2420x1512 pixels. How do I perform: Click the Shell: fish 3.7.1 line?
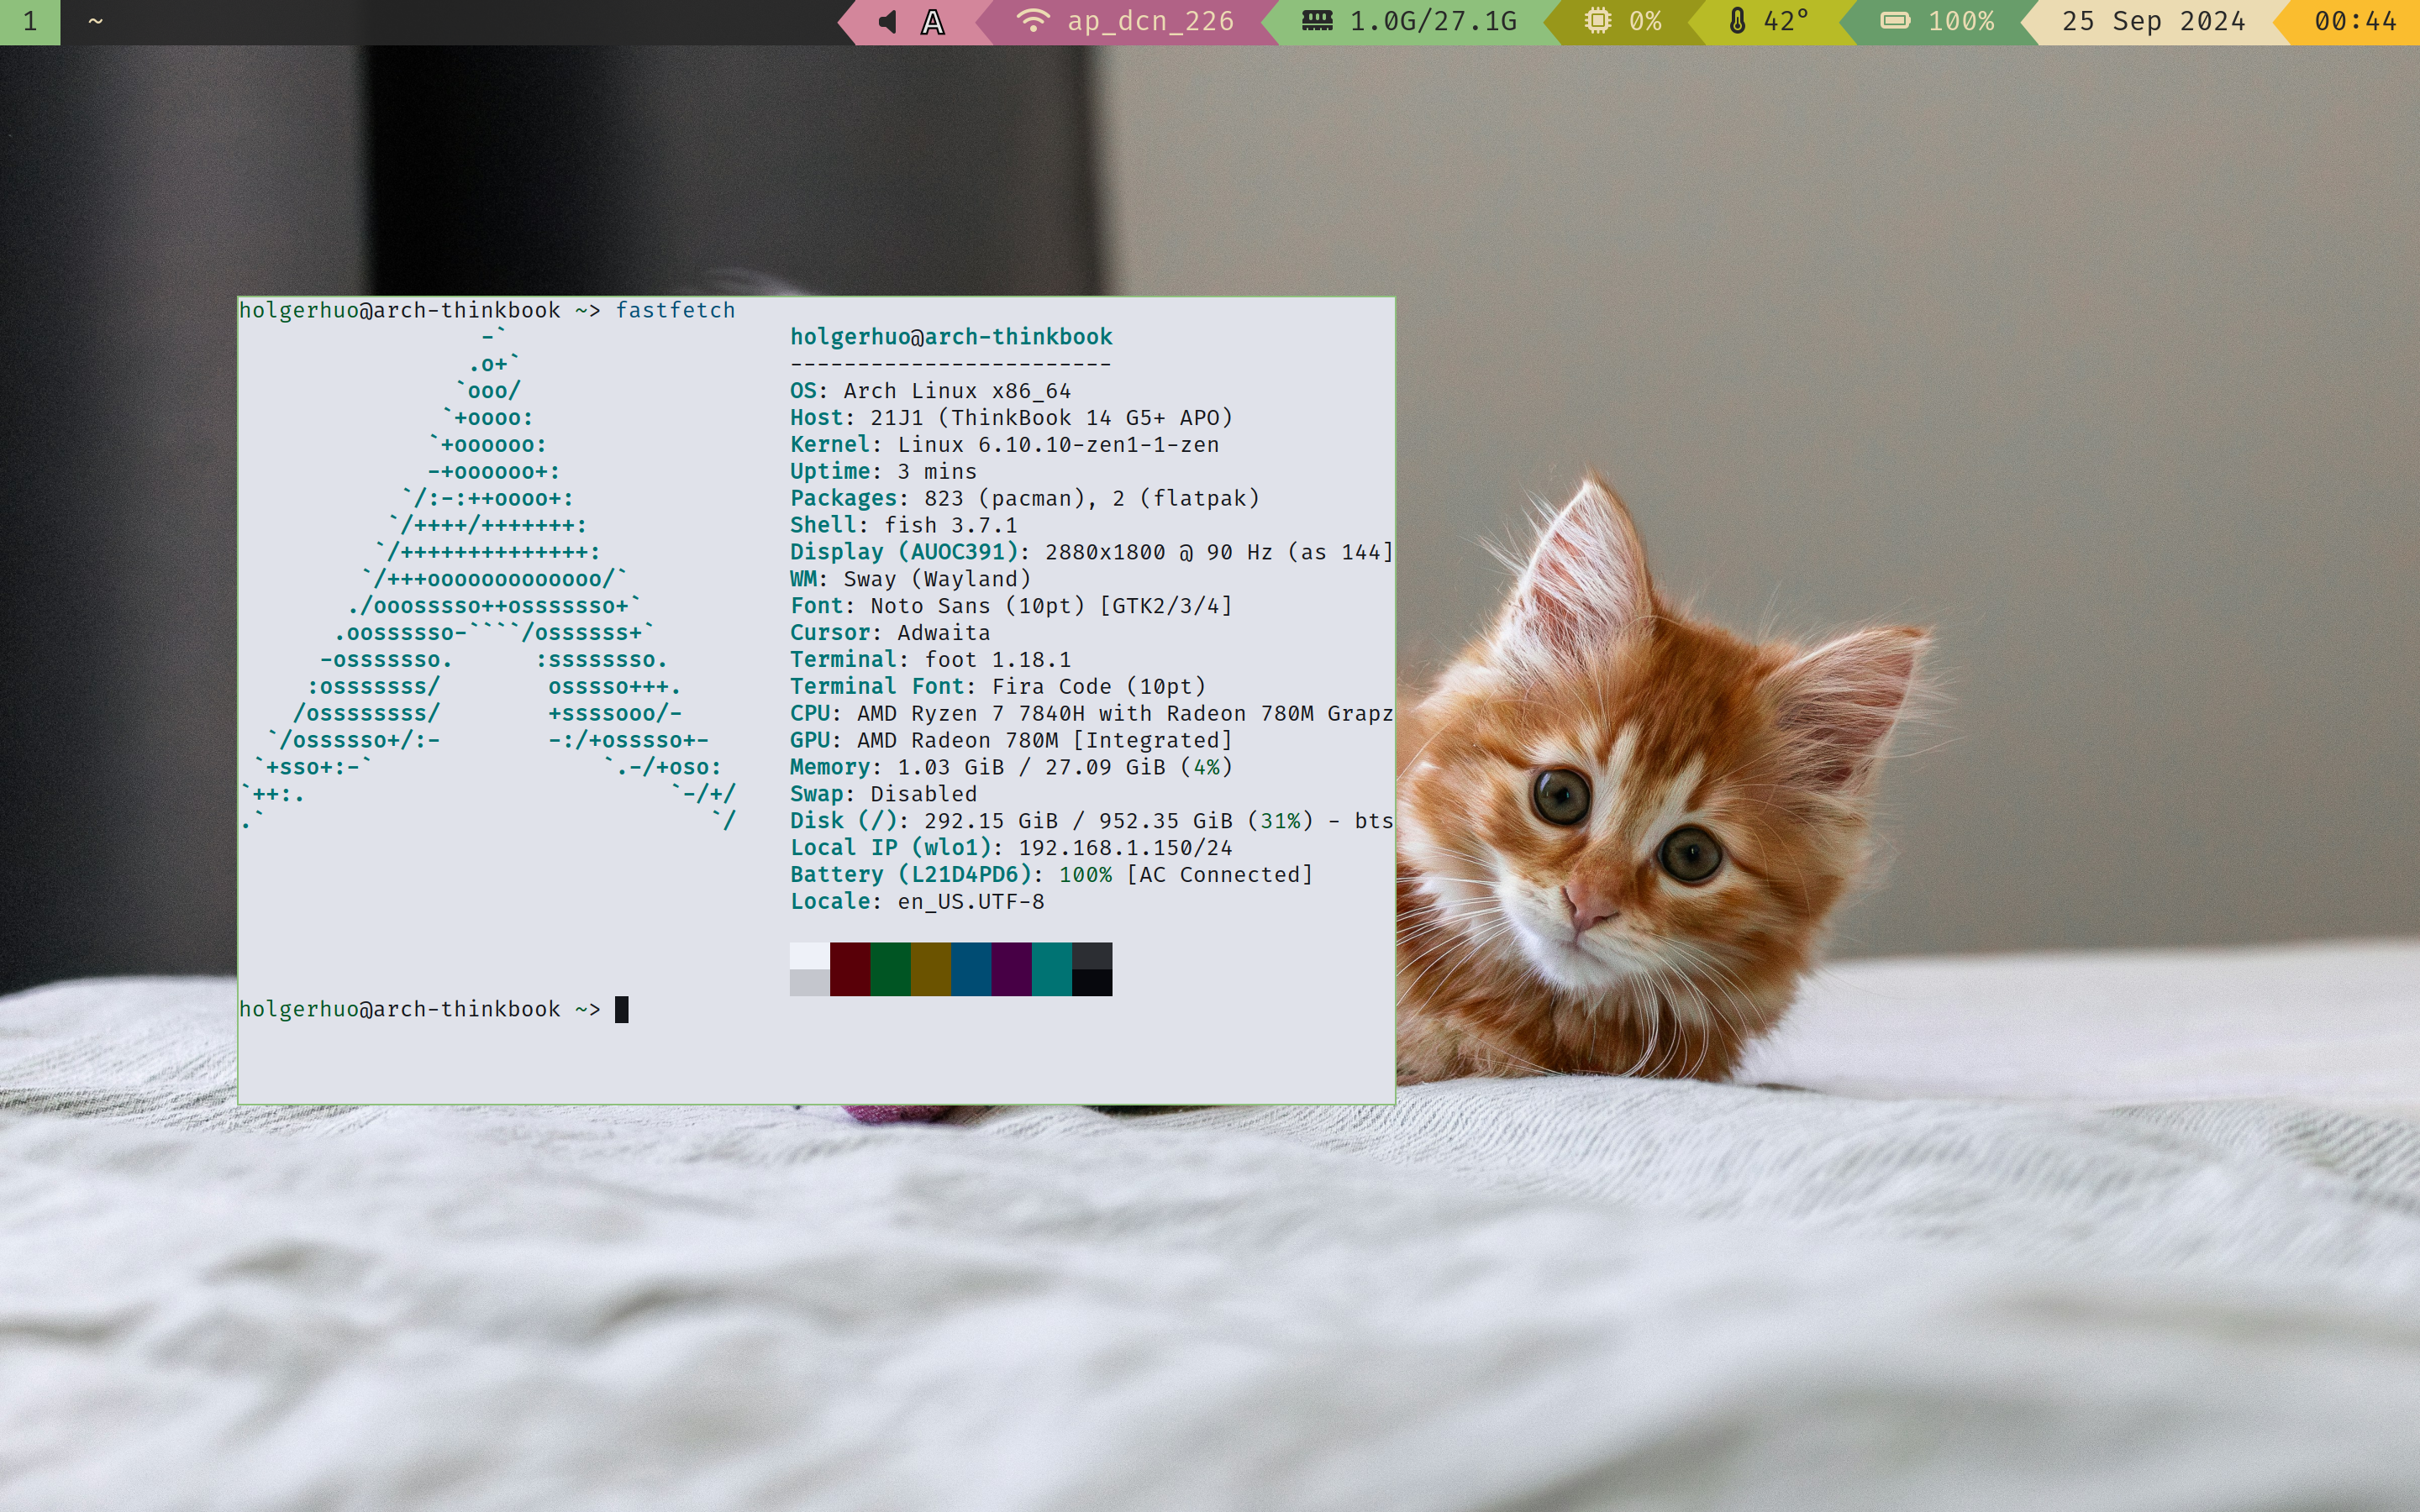tap(903, 525)
